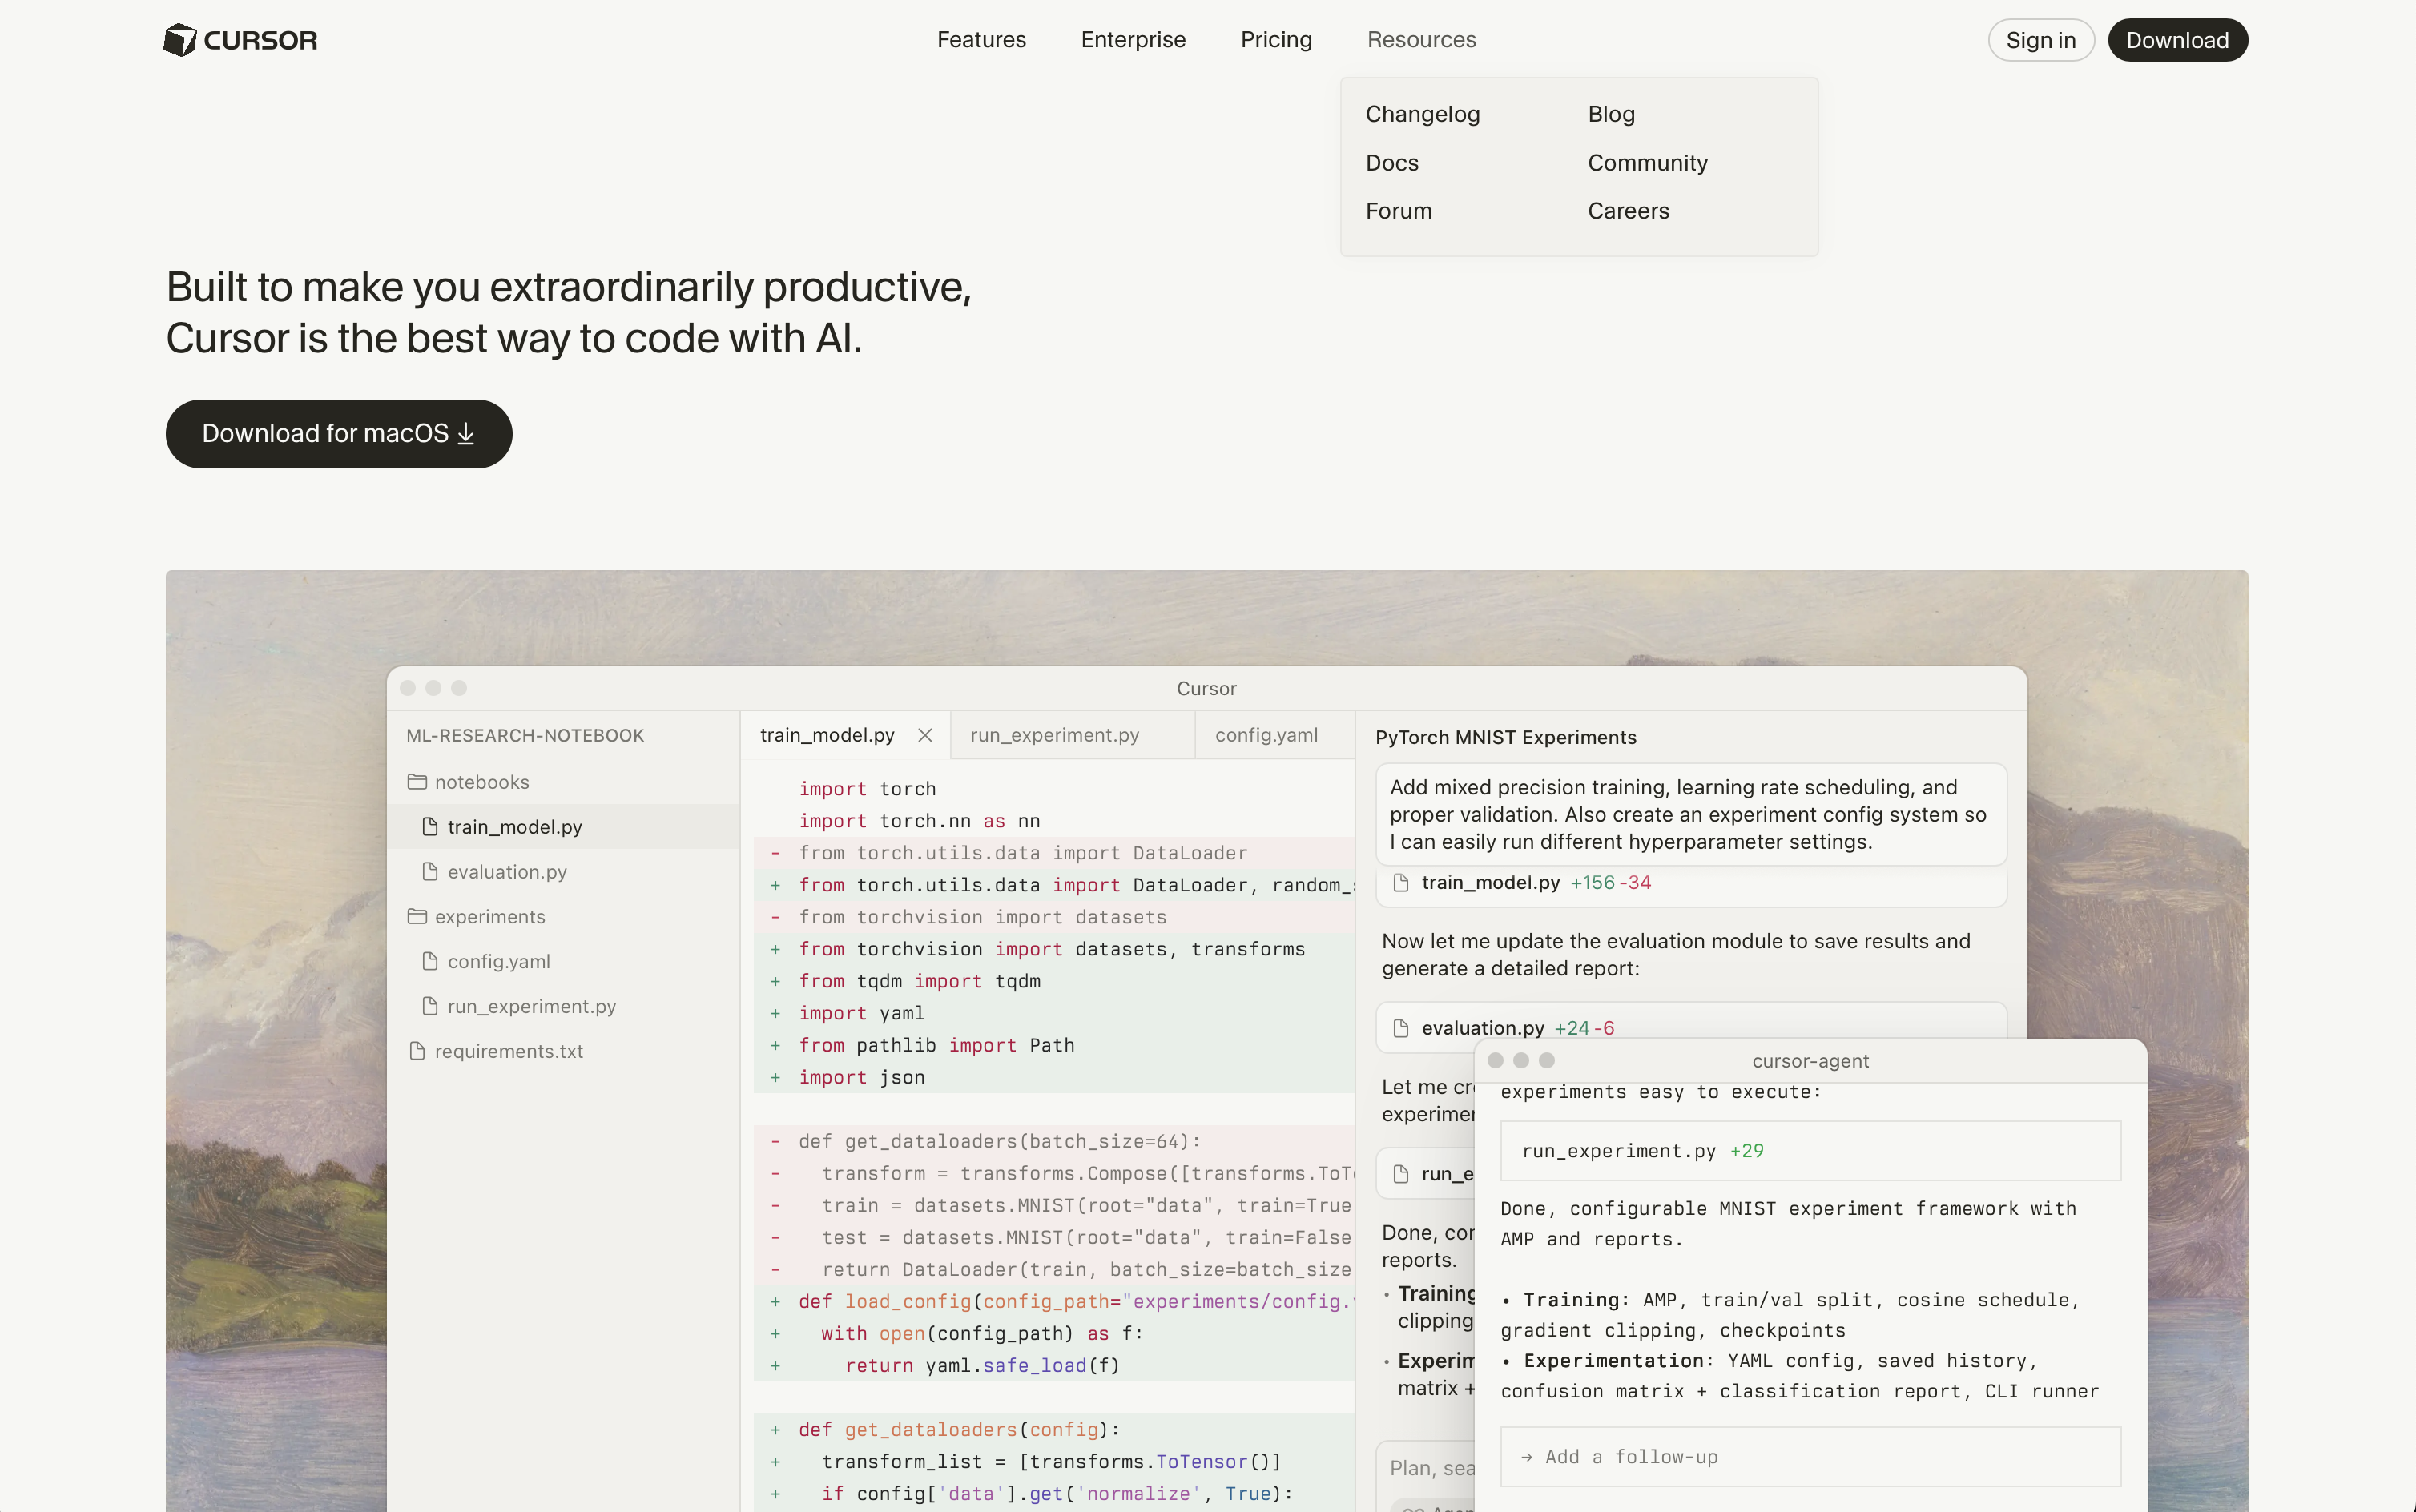This screenshot has width=2416, height=1512.
Task: Open the Resources dropdown menu
Action: click(x=1421, y=40)
